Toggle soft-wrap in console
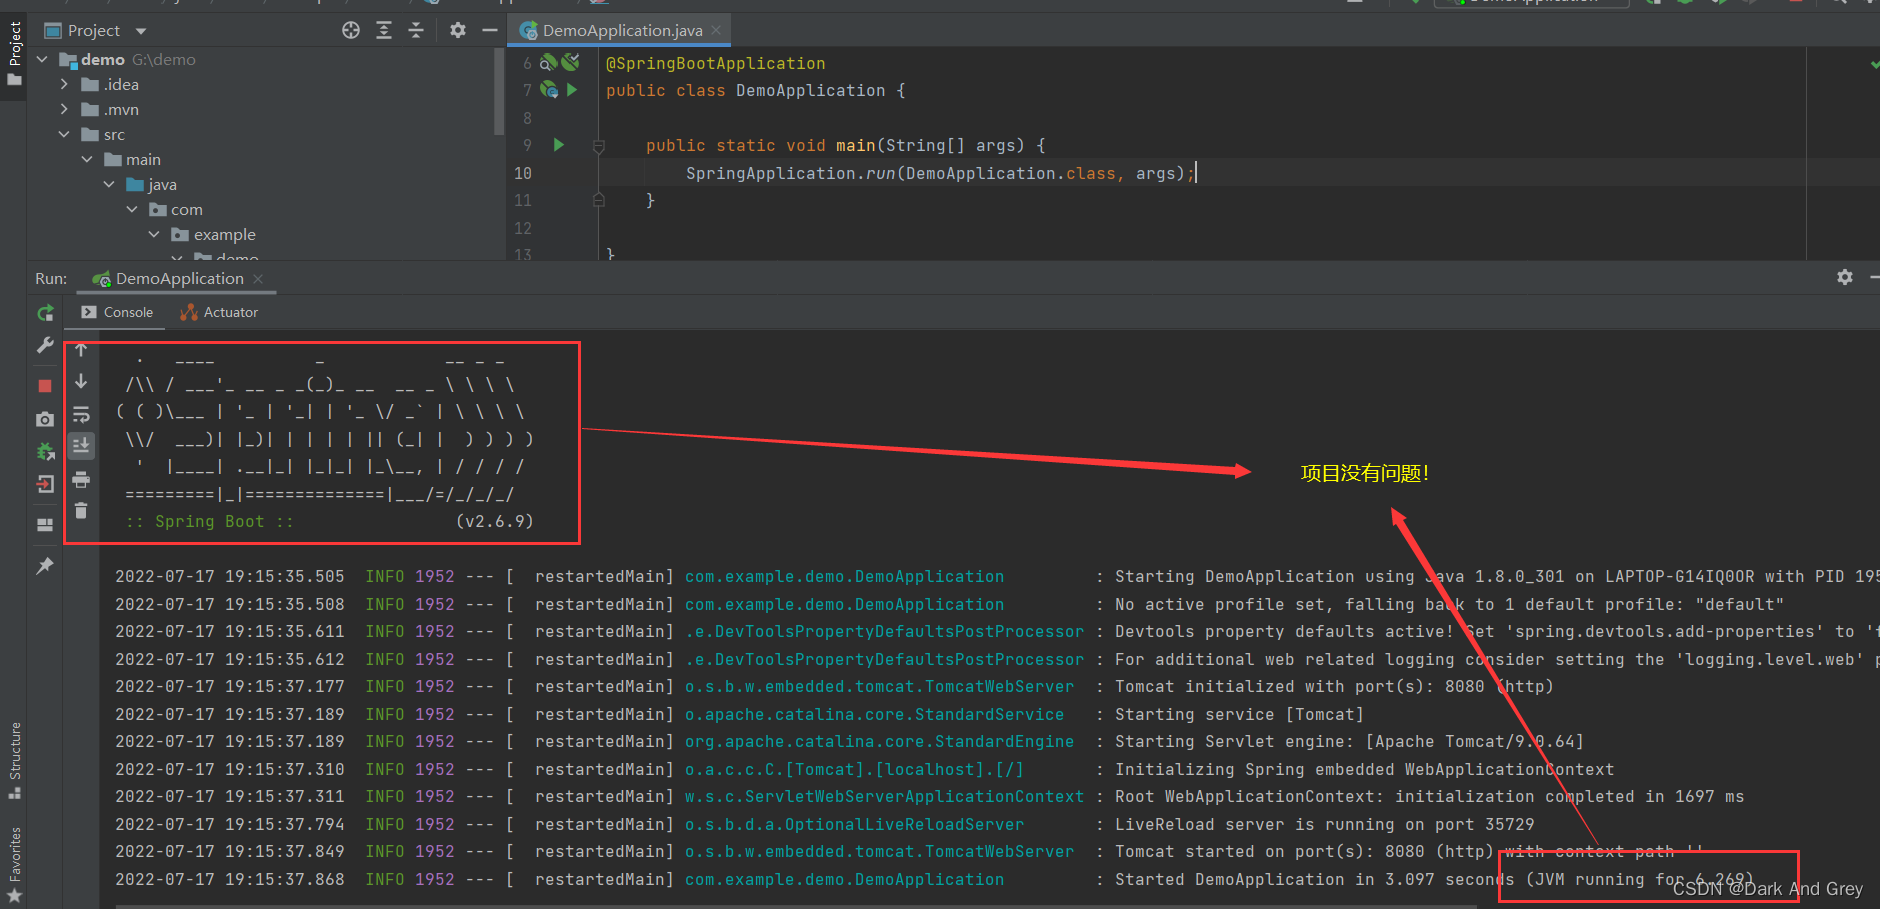The image size is (1880, 909). (x=81, y=414)
